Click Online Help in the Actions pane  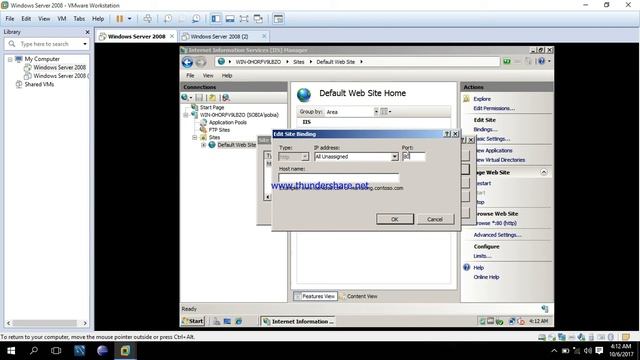tap(486, 277)
